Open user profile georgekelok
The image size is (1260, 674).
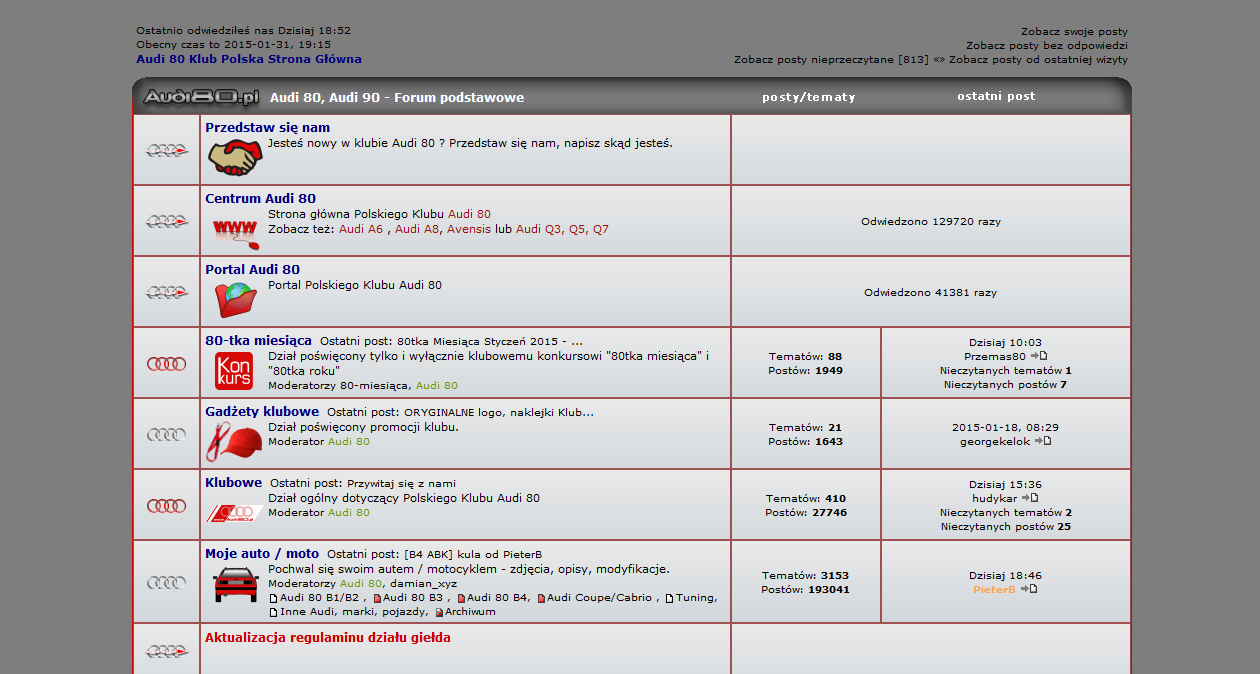point(995,441)
